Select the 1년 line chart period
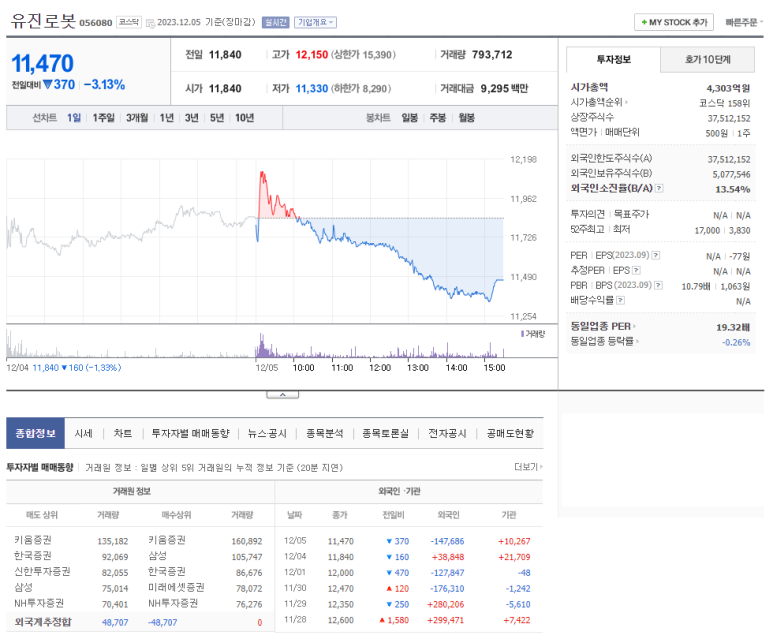 (167, 118)
